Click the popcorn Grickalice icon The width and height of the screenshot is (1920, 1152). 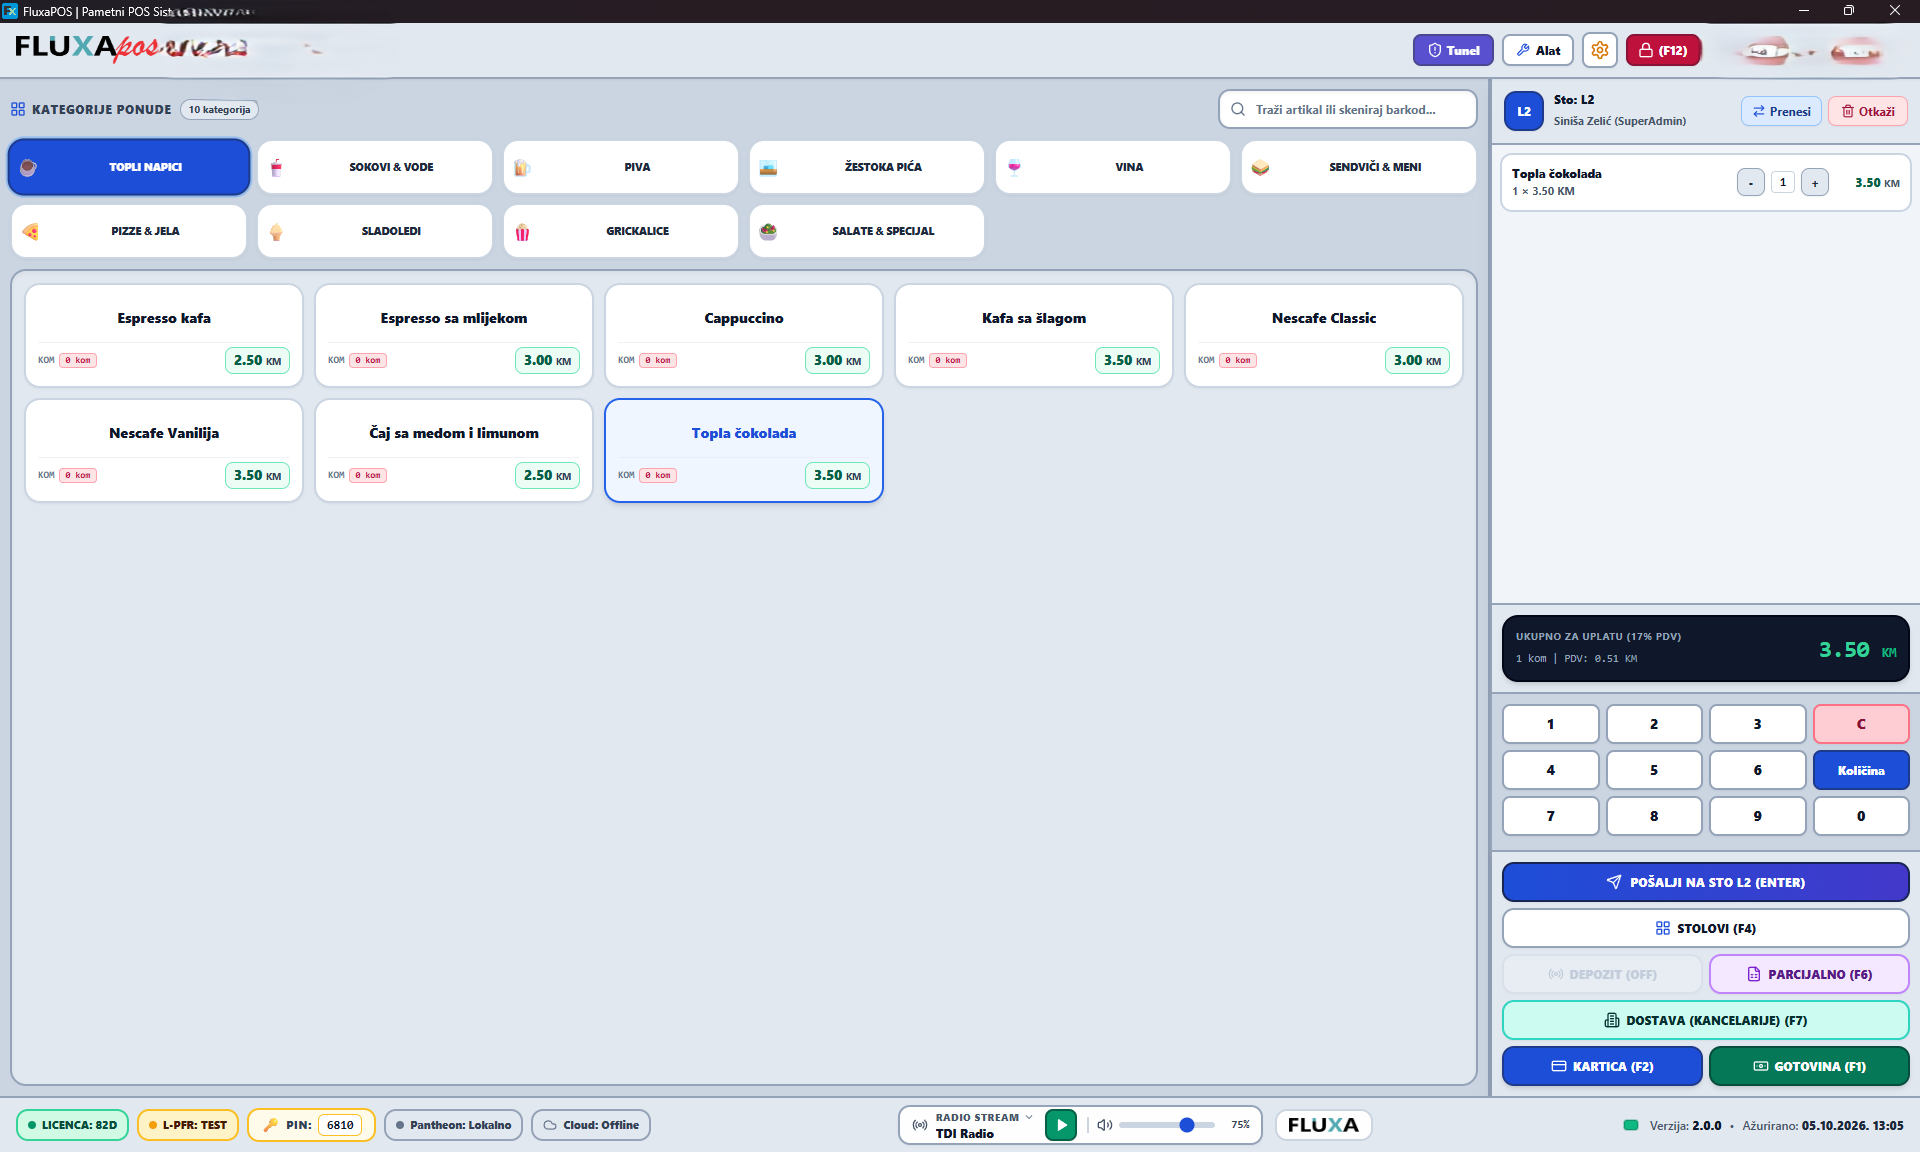click(x=522, y=231)
